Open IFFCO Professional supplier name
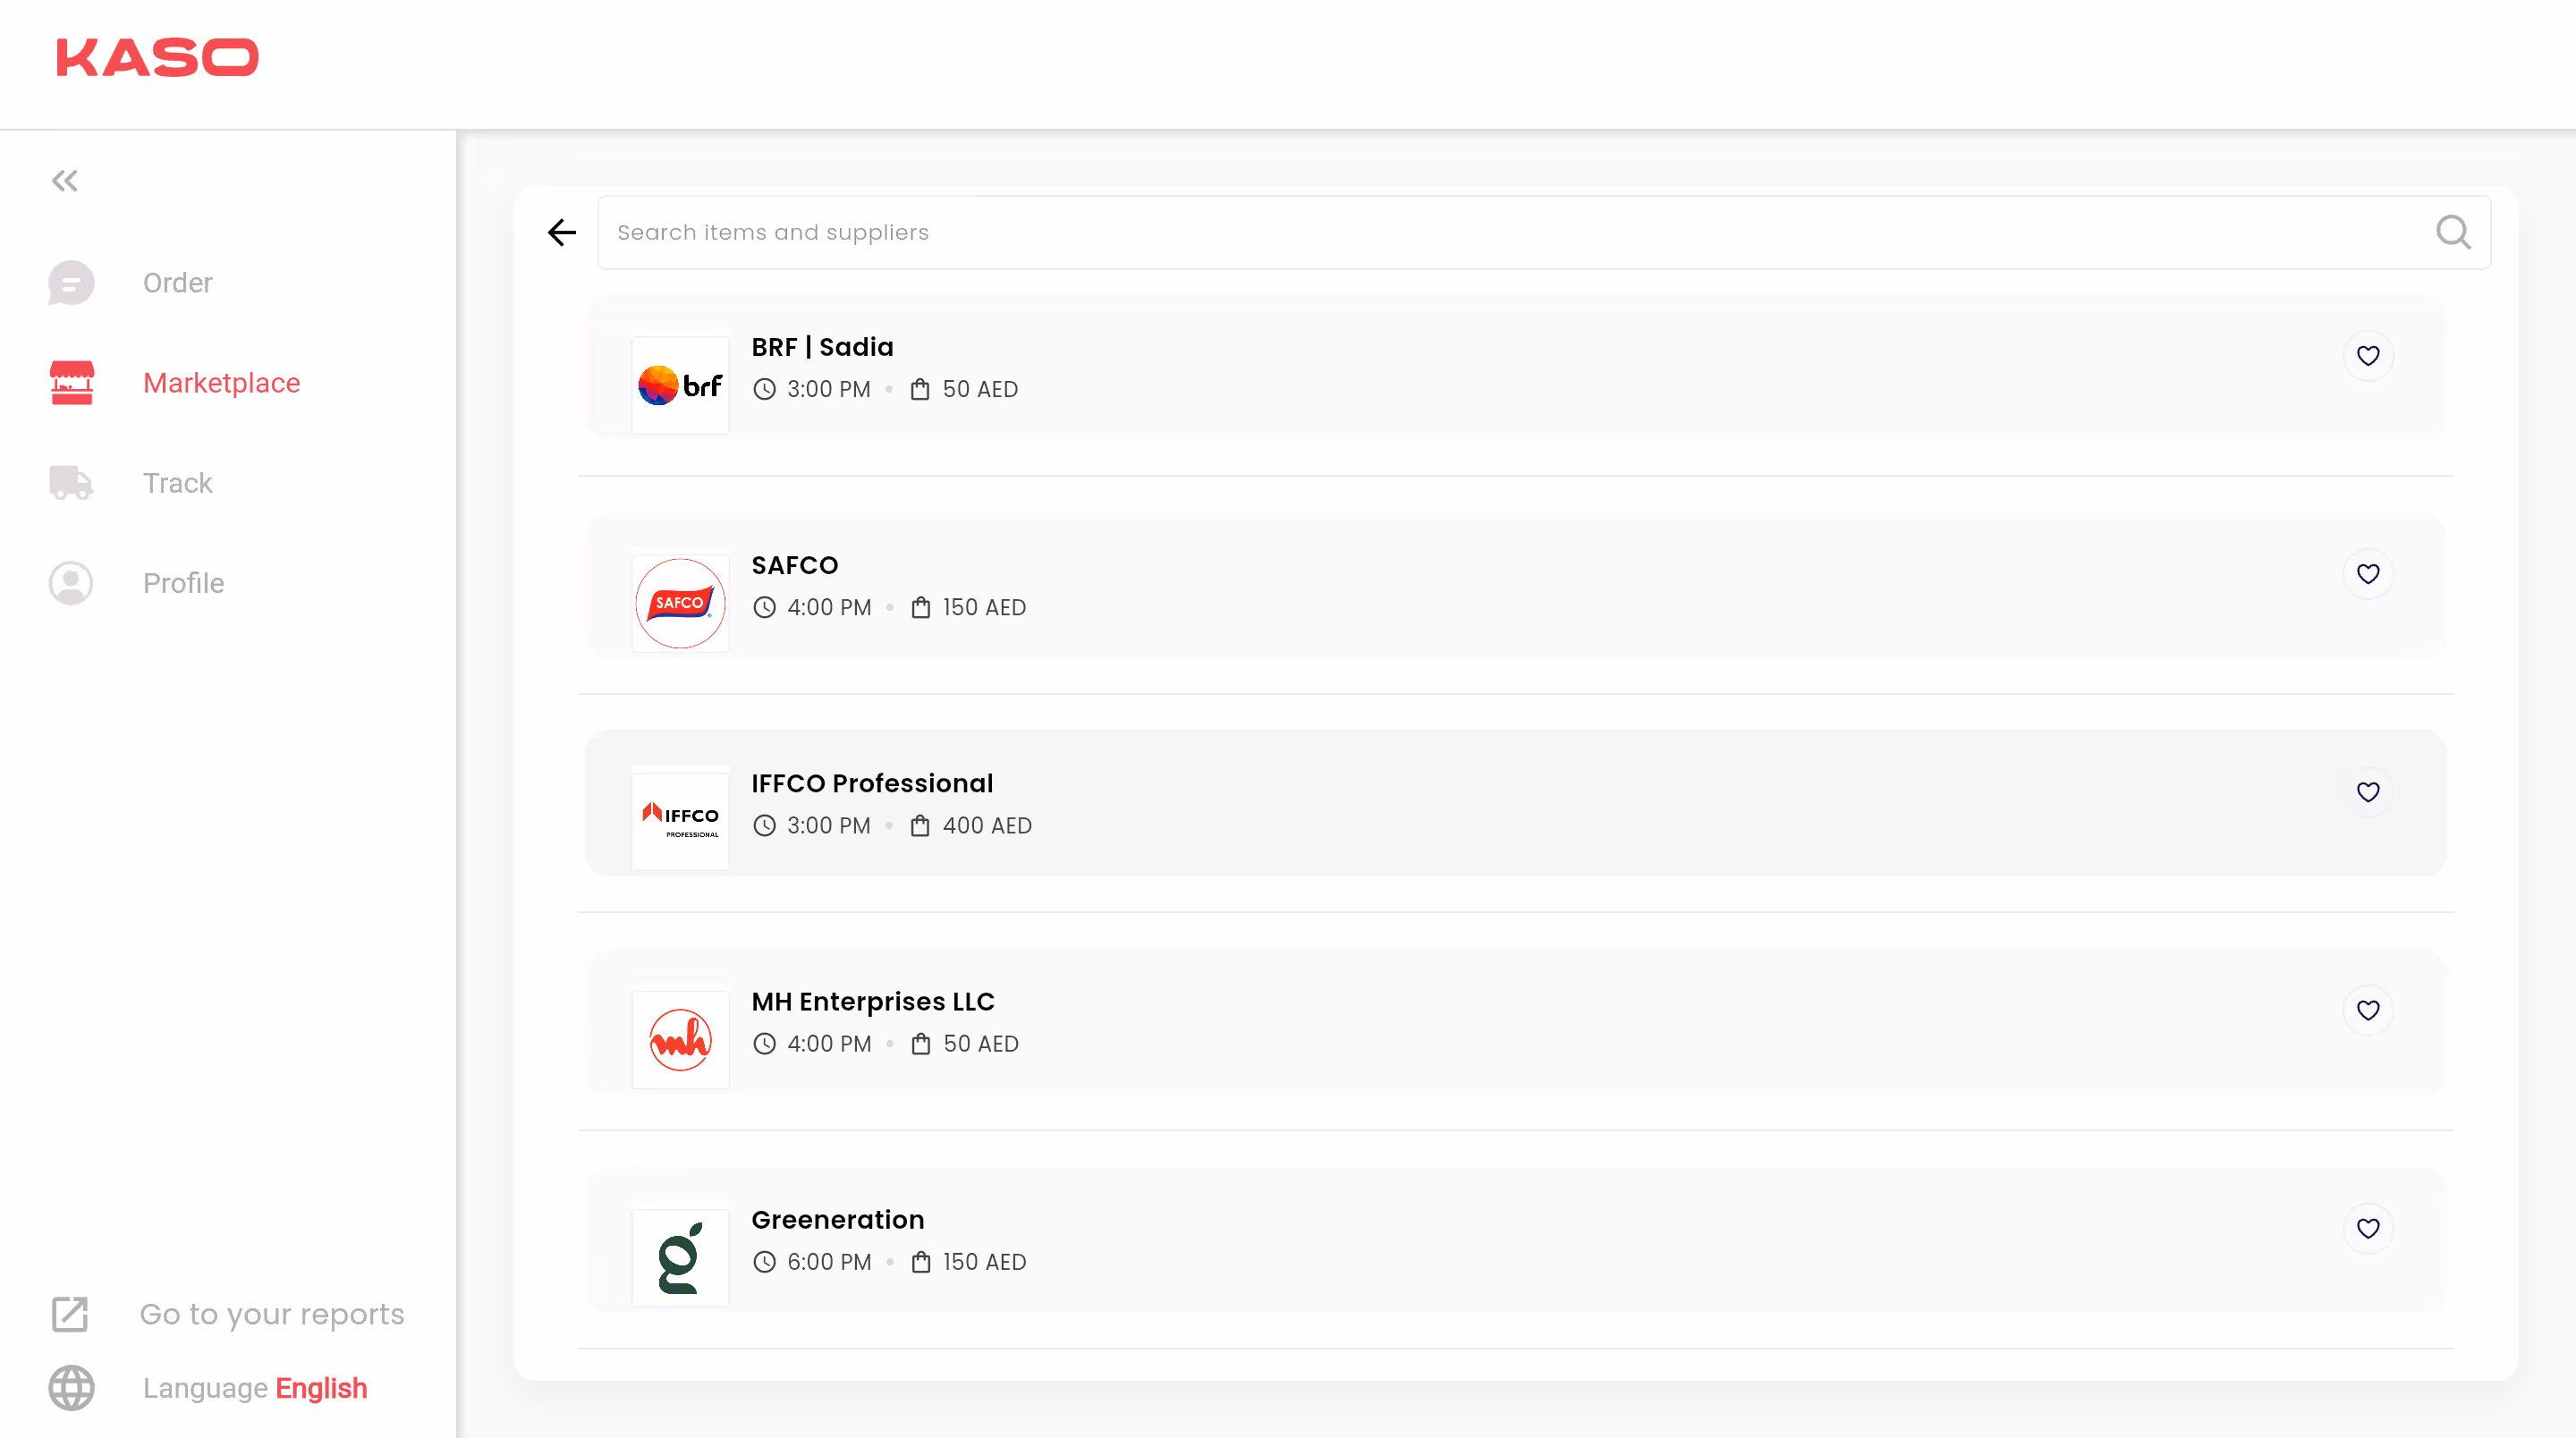 click(871, 783)
